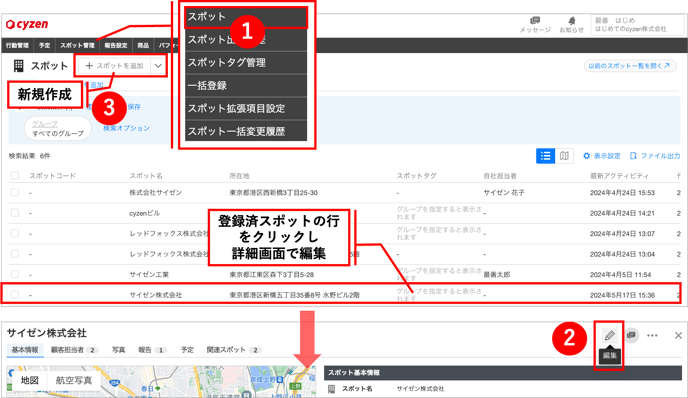The image size is (688, 398).
Task: Open message icon in detail panel
Action: pos(631,335)
